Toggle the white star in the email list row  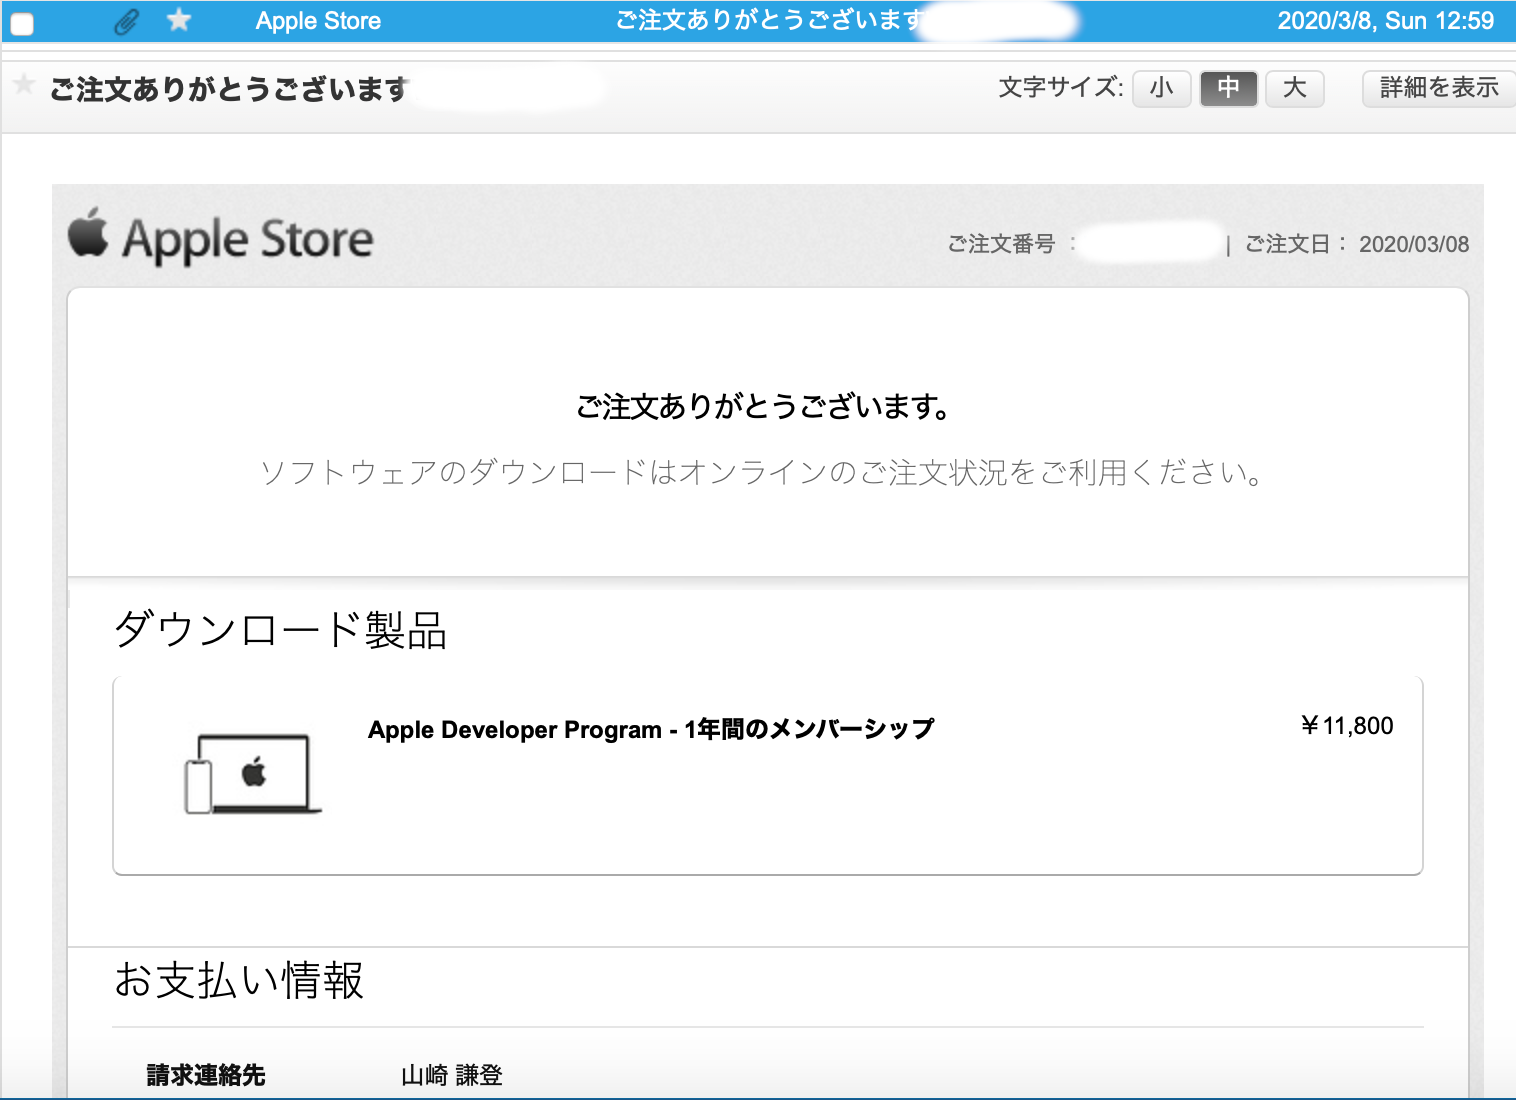(x=179, y=19)
